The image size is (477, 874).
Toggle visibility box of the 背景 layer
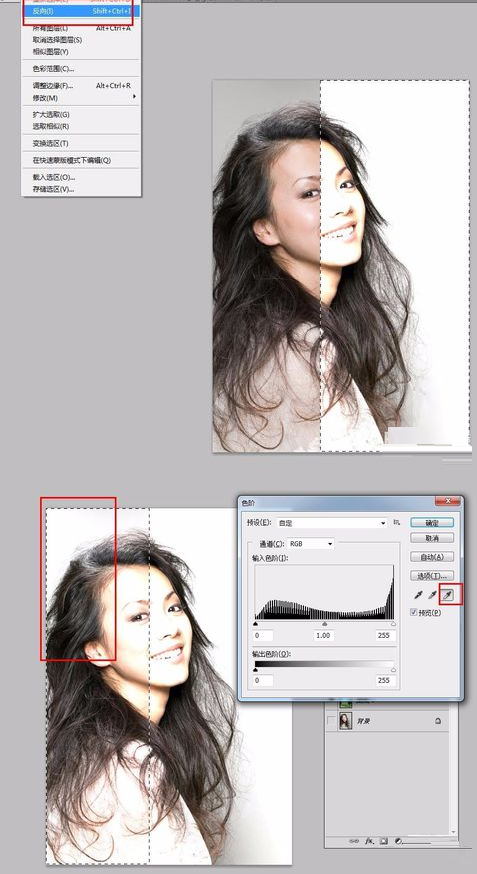click(x=332, y=721)
